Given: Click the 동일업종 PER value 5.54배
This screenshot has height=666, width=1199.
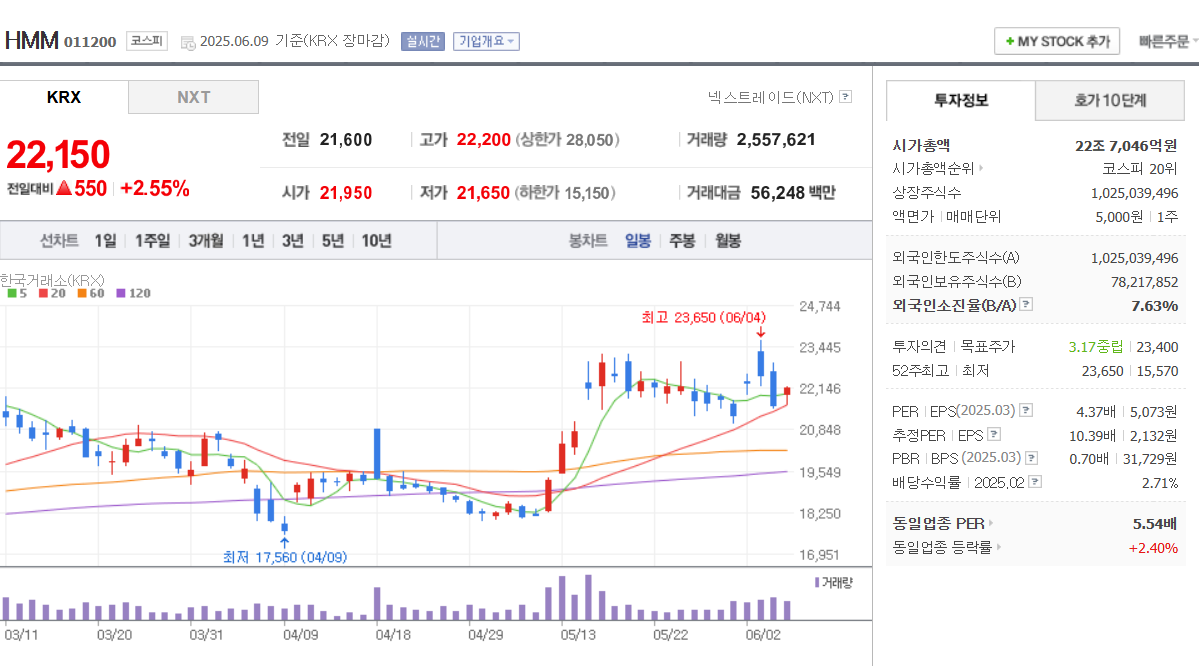Looking at the screenshot, I should pos(1155,524).
